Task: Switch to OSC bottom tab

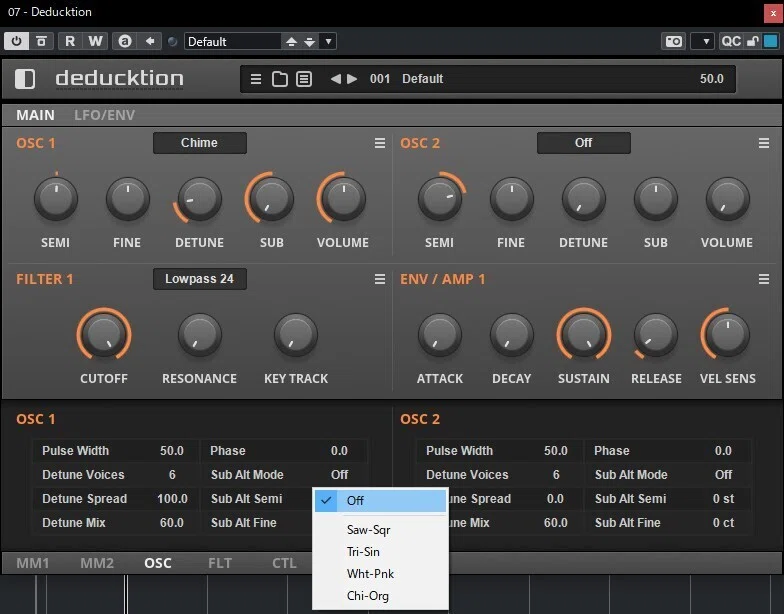Action: pyautogui.click(x=158, y=563)
